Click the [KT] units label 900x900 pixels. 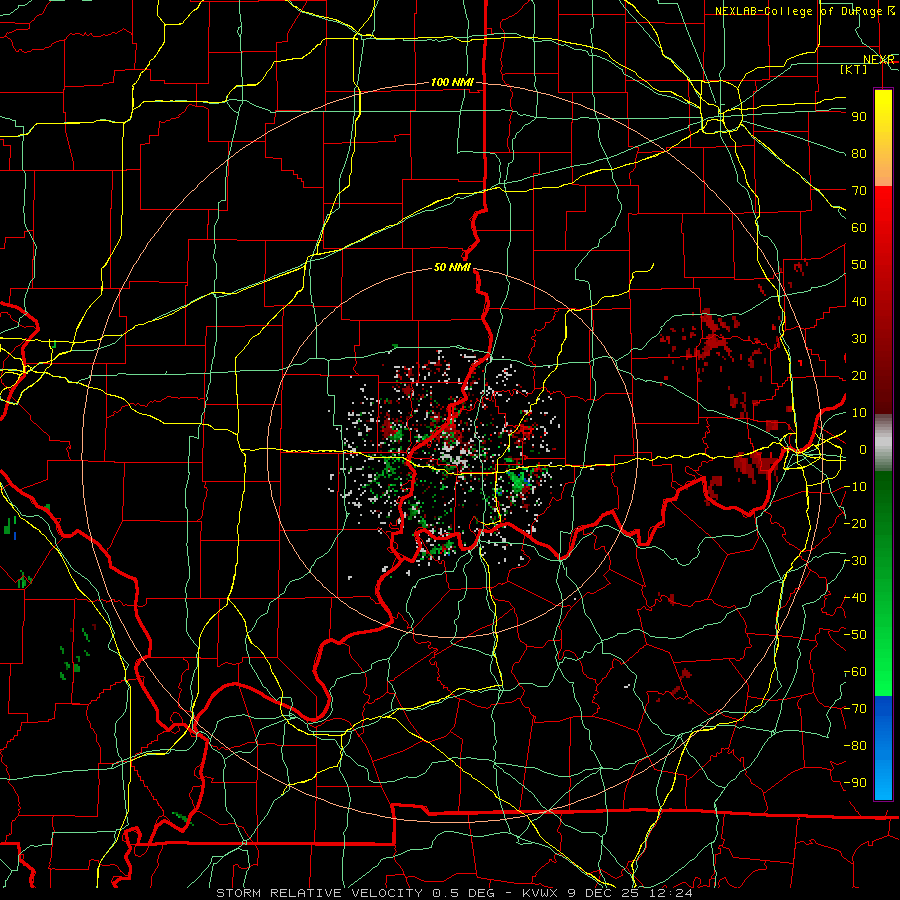(854, 69)
